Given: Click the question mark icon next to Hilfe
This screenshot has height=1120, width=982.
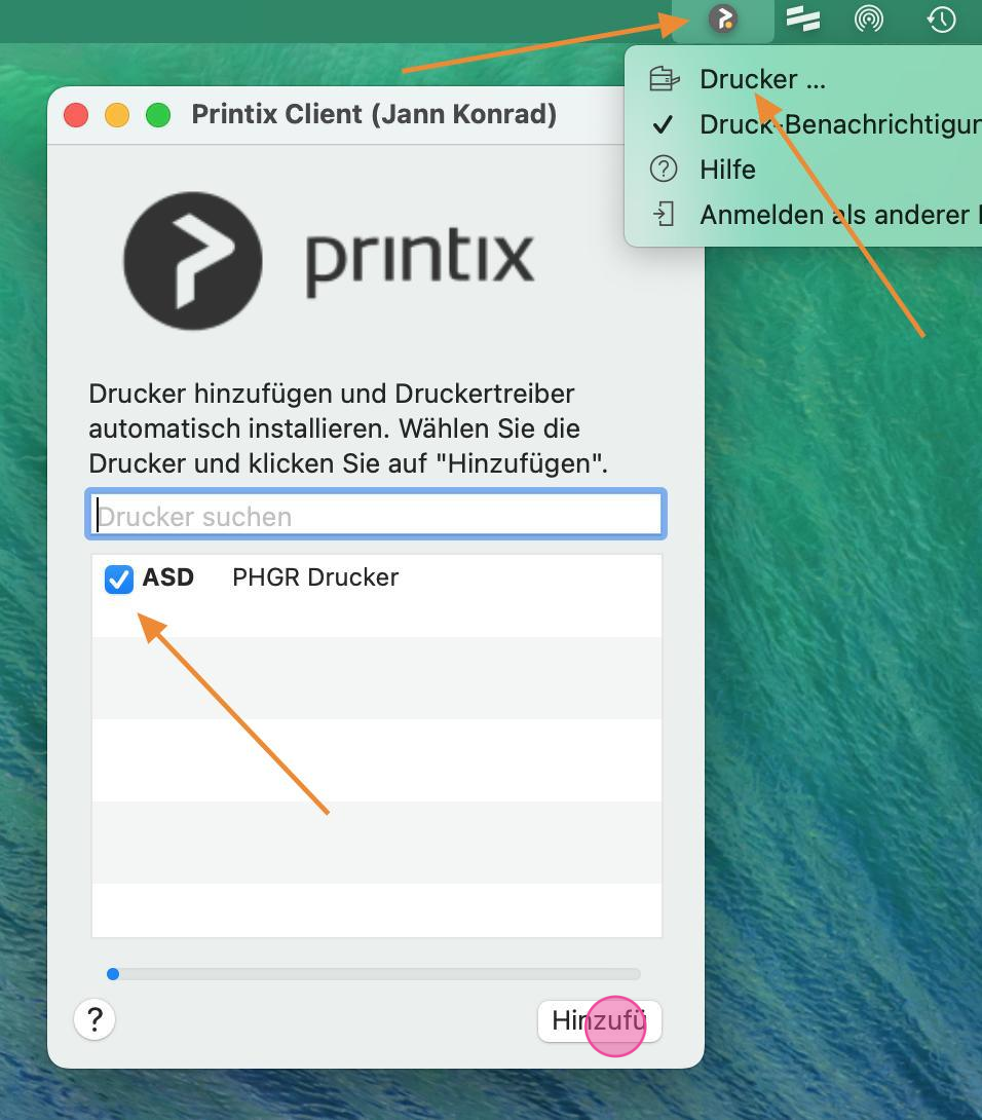Looking at the screenshot, I should click(663, 169).
